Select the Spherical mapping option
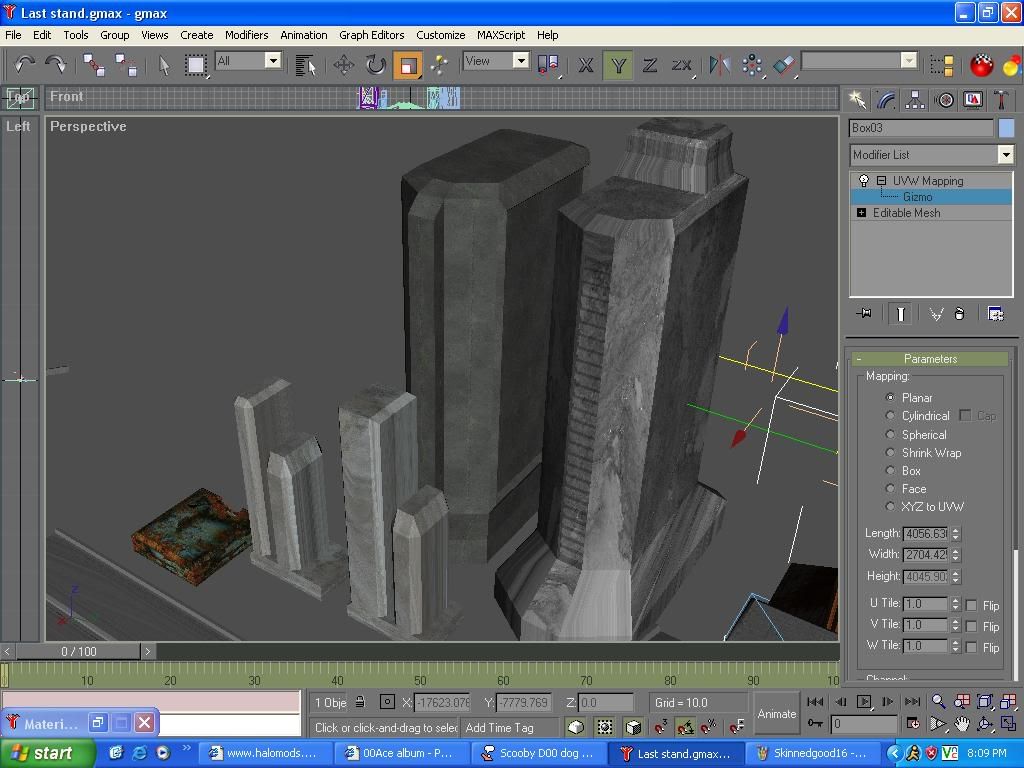The width and height of the screenshot is (1024, 768). click(890, 434)
